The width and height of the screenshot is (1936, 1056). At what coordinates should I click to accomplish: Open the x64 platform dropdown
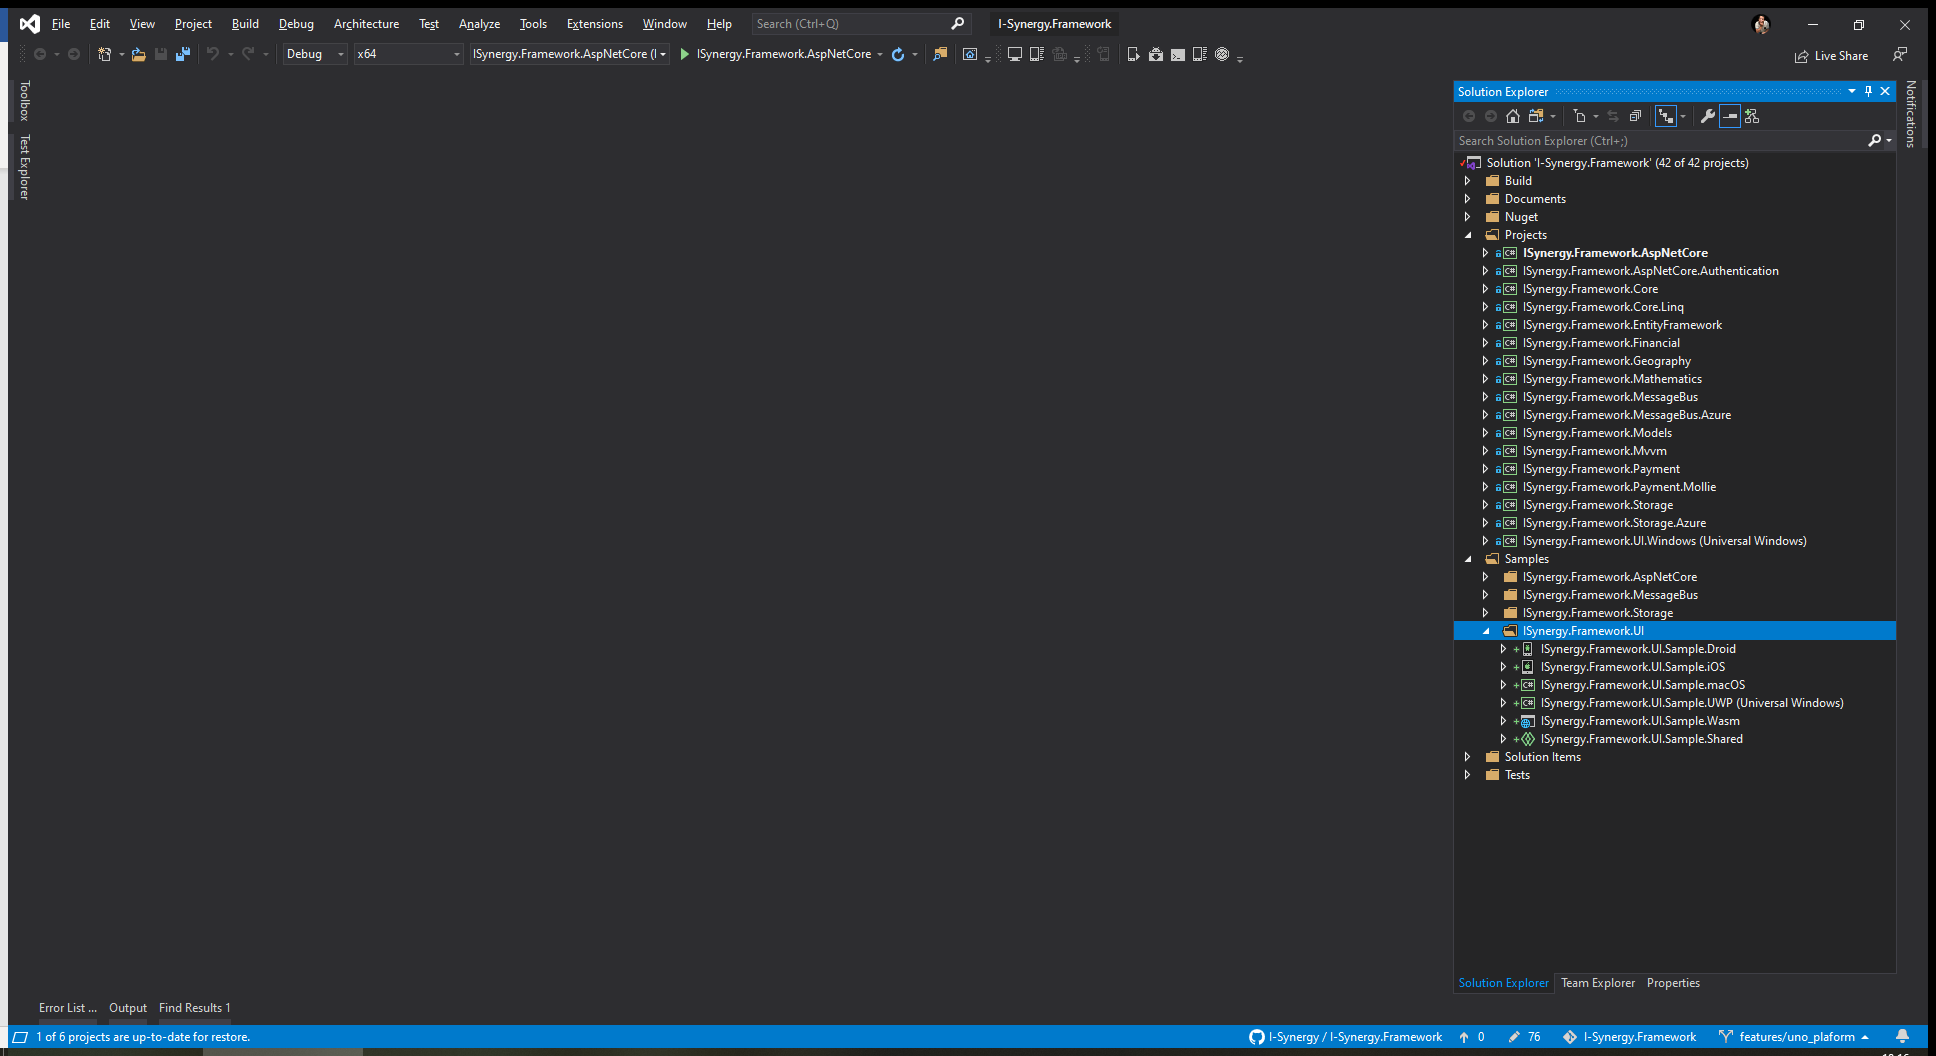click(x=408, y=54)
